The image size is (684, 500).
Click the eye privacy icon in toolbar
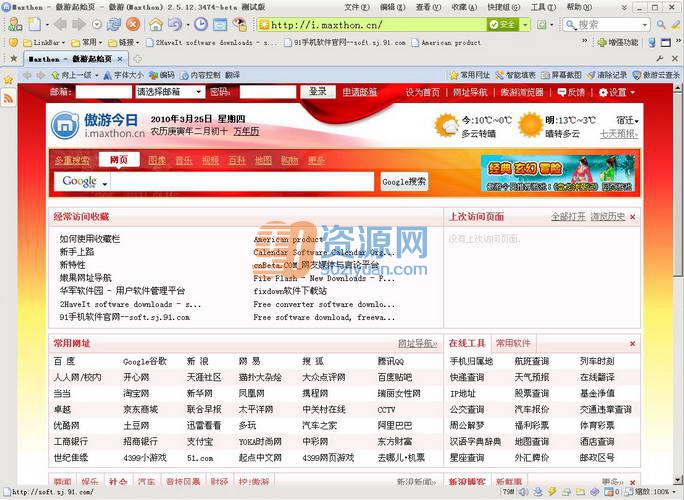(x=239, y=24)
